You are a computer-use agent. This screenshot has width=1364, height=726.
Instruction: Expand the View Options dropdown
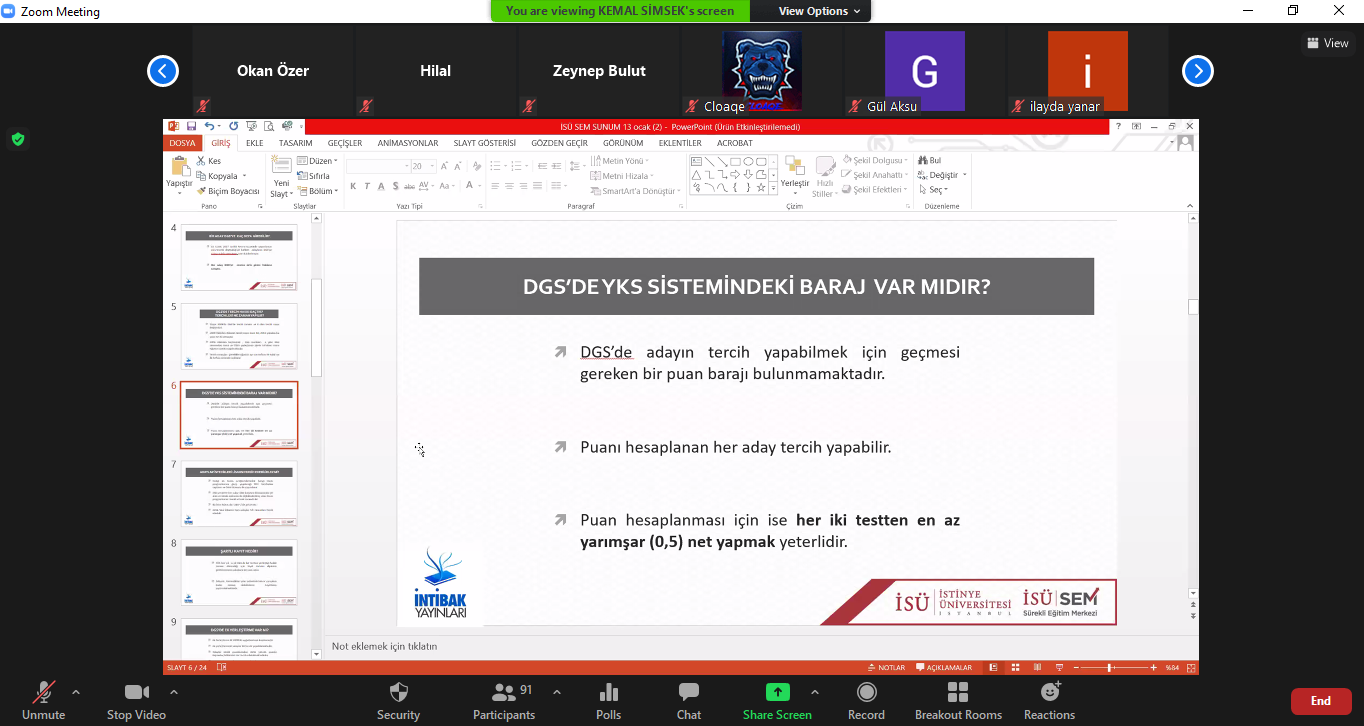pyautogui.click(x=819, y=11)
